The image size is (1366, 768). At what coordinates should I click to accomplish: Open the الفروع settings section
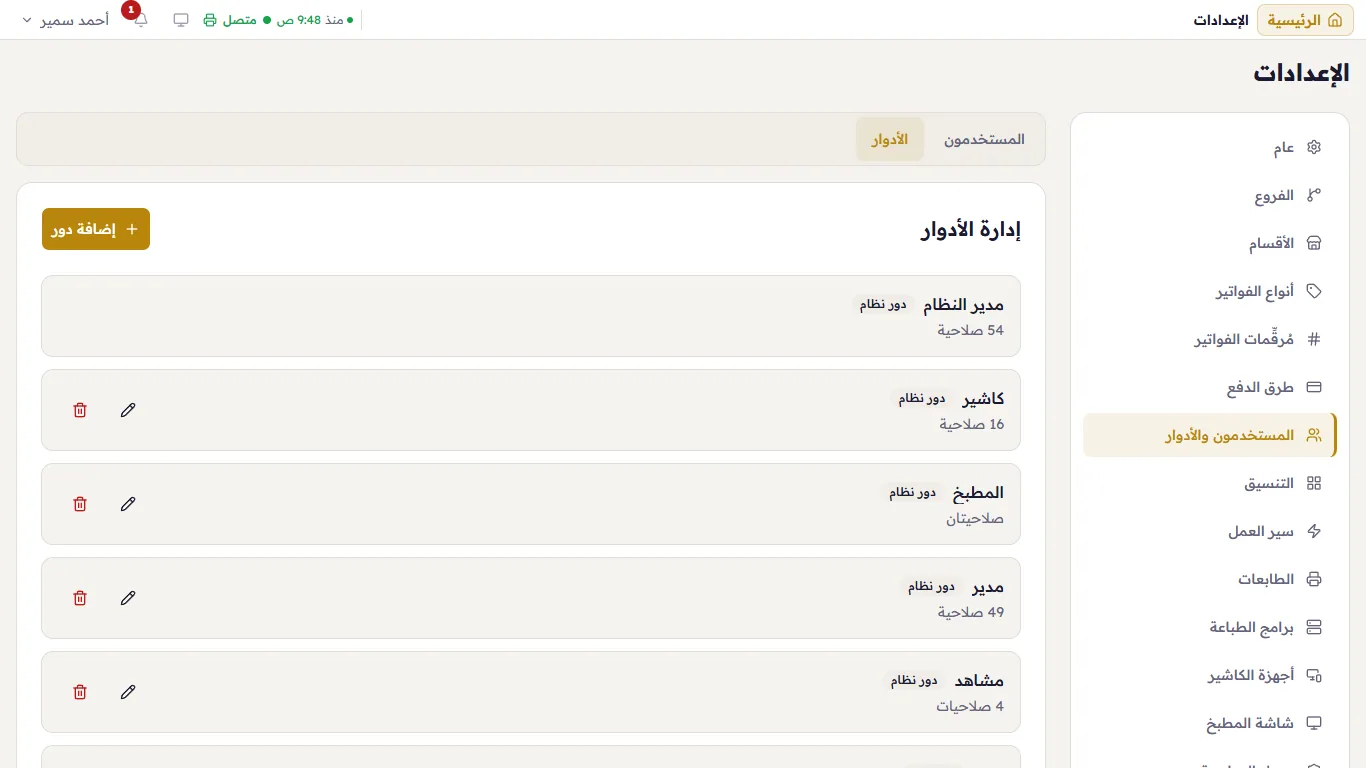click(x=1210, y=196)
